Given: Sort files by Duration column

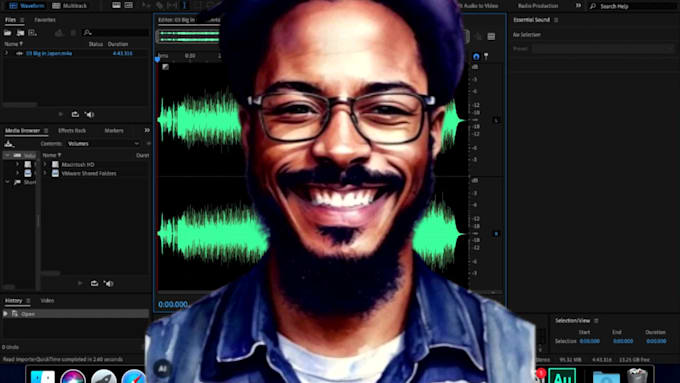Looking at the screenshot, I should pyautogui.click(x=118, y=44).
